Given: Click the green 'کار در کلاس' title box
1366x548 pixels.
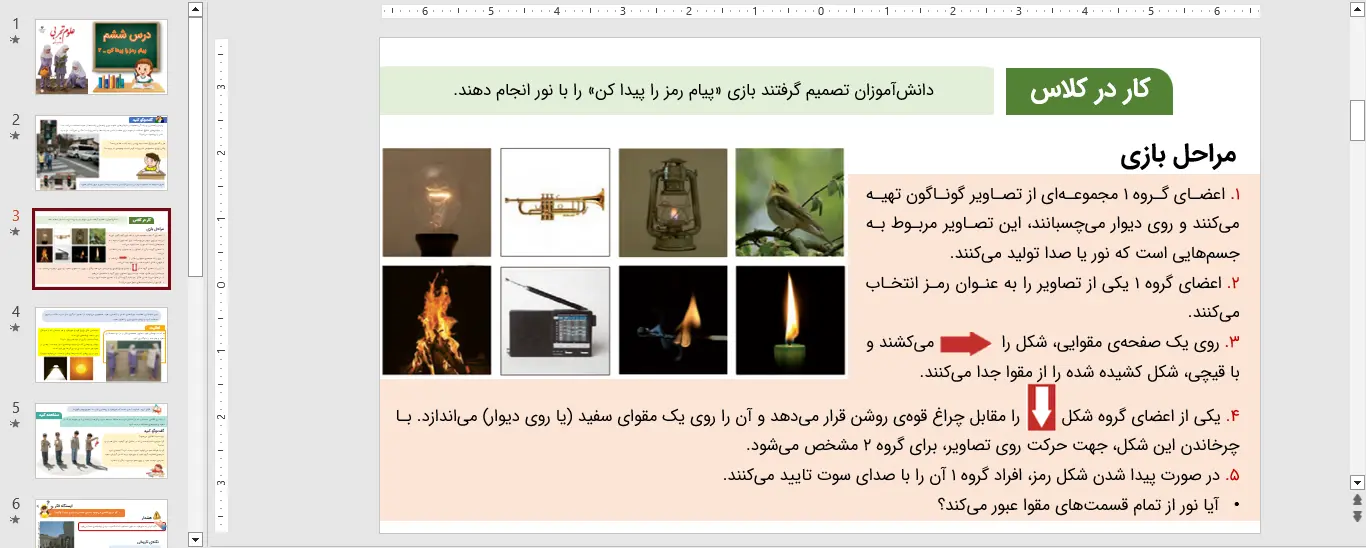Looking at the screenshot, I should 1088,91.
